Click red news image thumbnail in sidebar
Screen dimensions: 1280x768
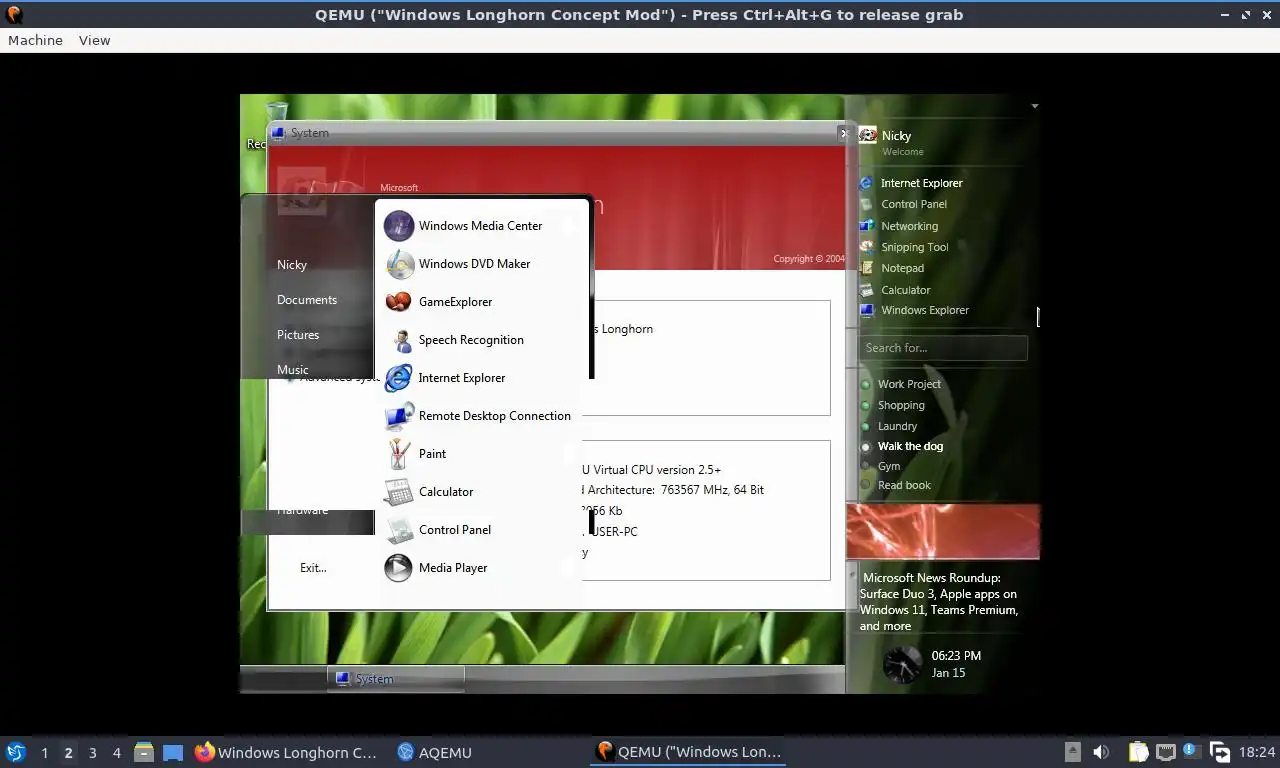(943, 531)
